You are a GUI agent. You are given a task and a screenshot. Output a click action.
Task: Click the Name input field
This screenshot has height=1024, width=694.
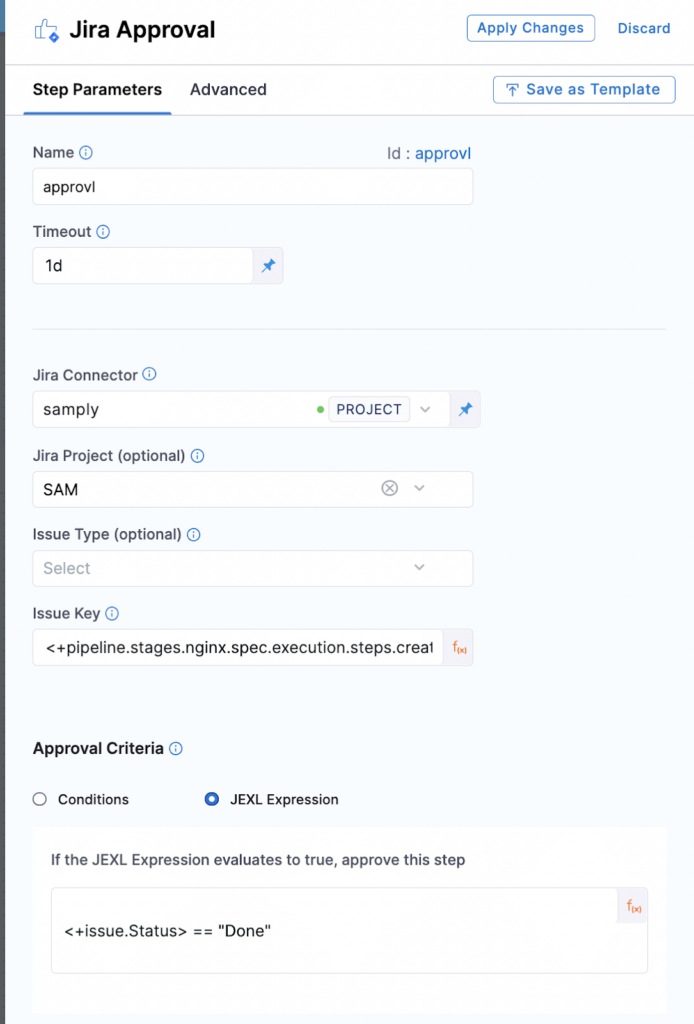(x=253, y=187)
